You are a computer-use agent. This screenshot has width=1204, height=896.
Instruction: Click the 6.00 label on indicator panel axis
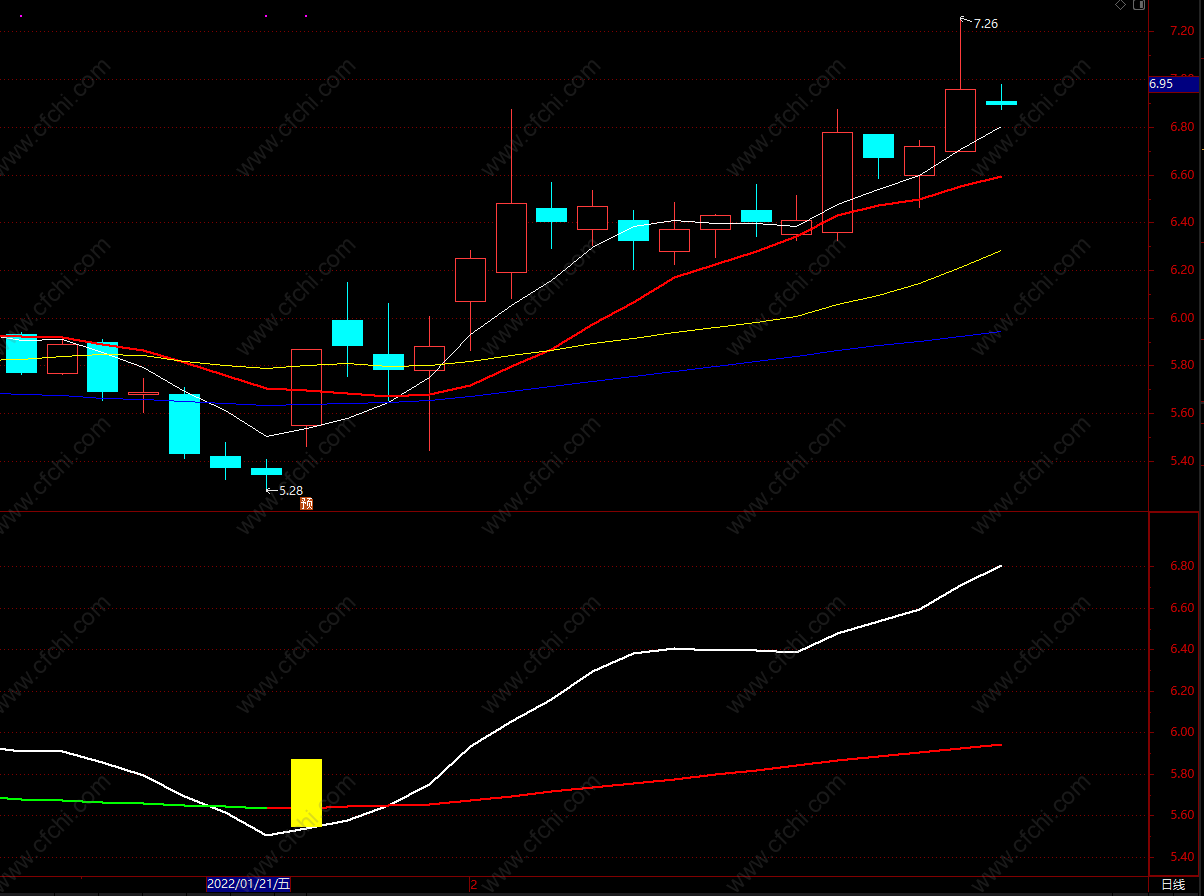[1182, 732]
